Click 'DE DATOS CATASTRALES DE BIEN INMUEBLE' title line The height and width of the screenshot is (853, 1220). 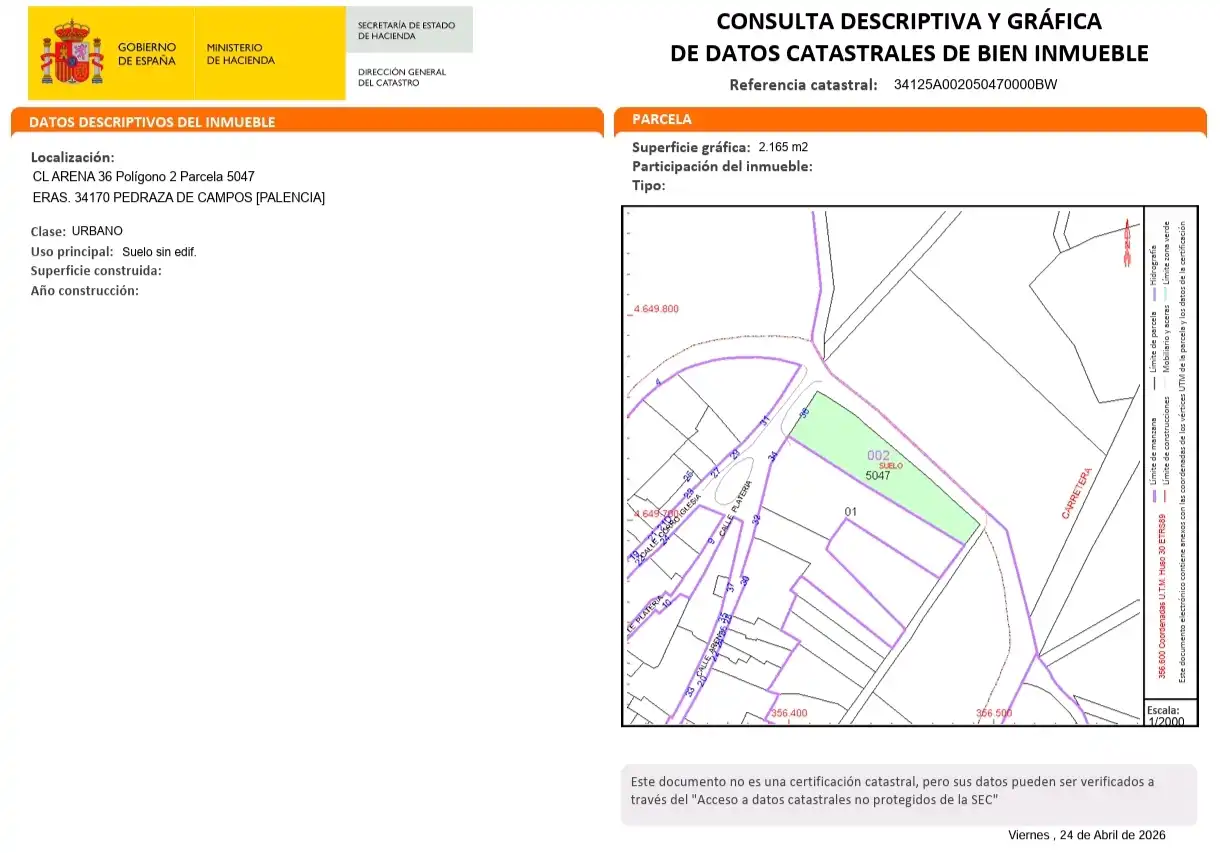(909, 53)
